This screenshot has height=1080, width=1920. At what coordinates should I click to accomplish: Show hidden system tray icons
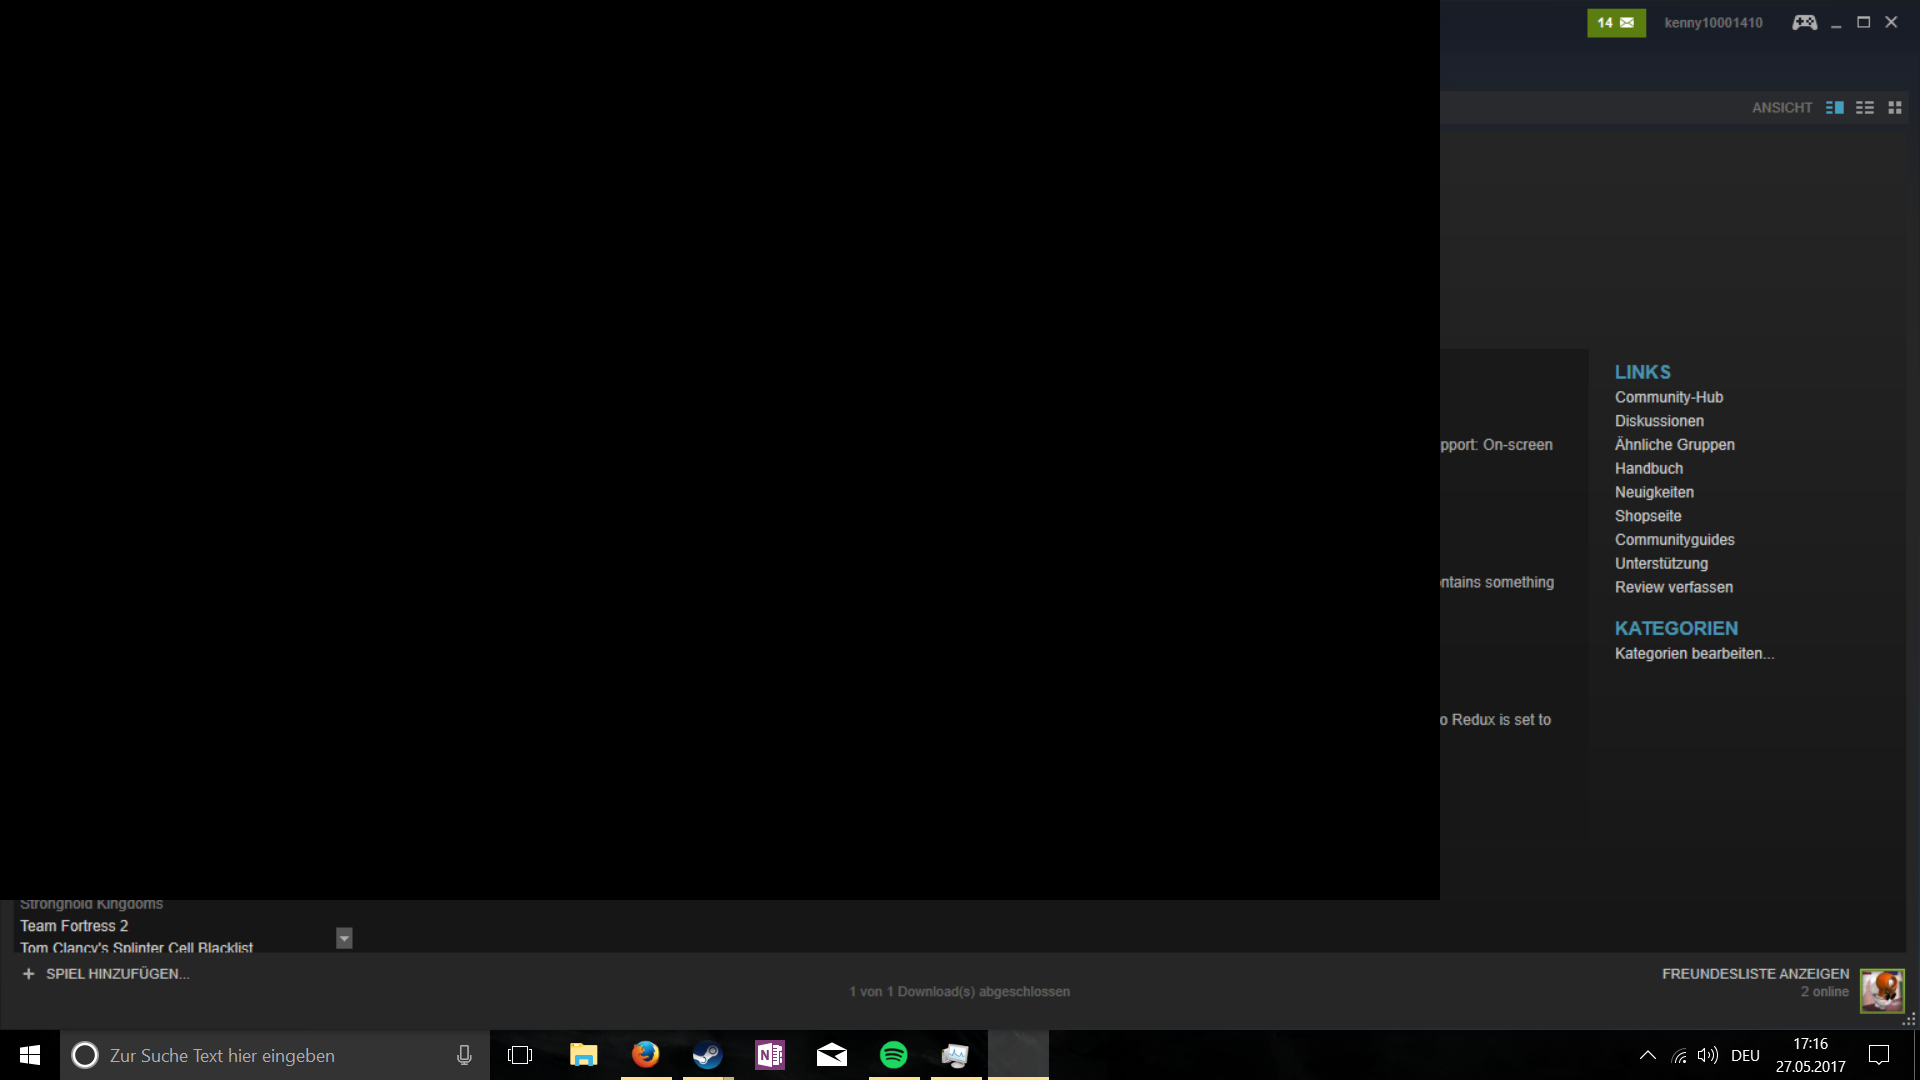(1647, 1055)
